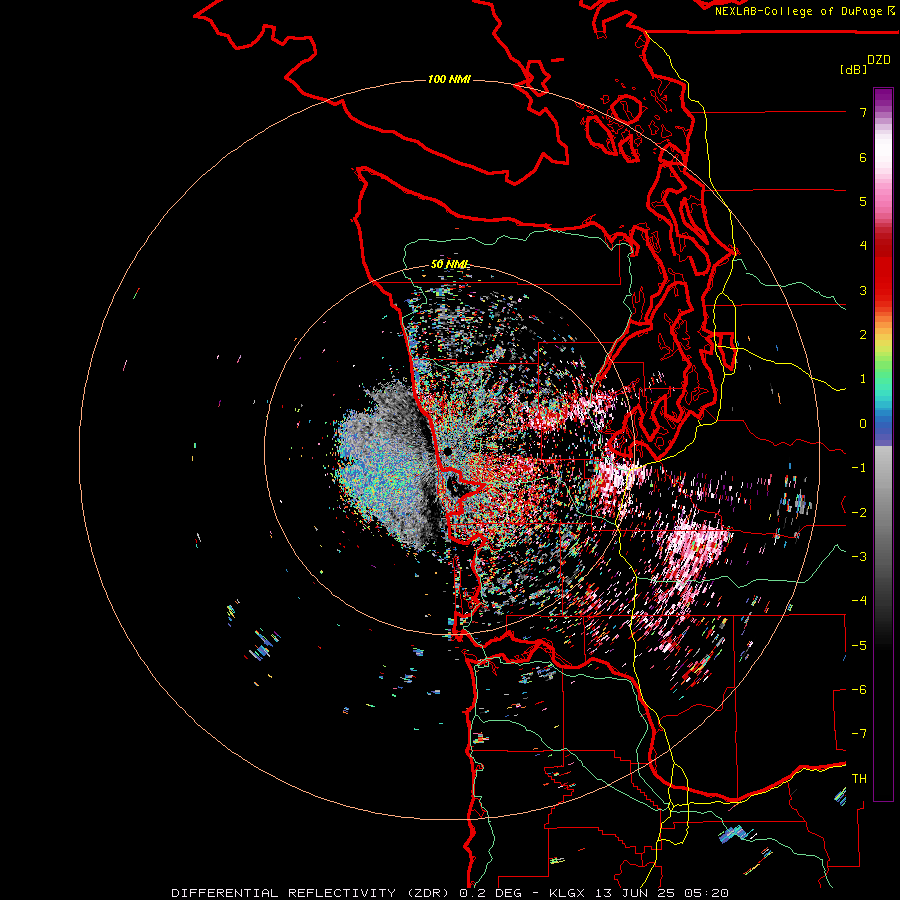Click the -2 tick label on color scale

(859, 513)
